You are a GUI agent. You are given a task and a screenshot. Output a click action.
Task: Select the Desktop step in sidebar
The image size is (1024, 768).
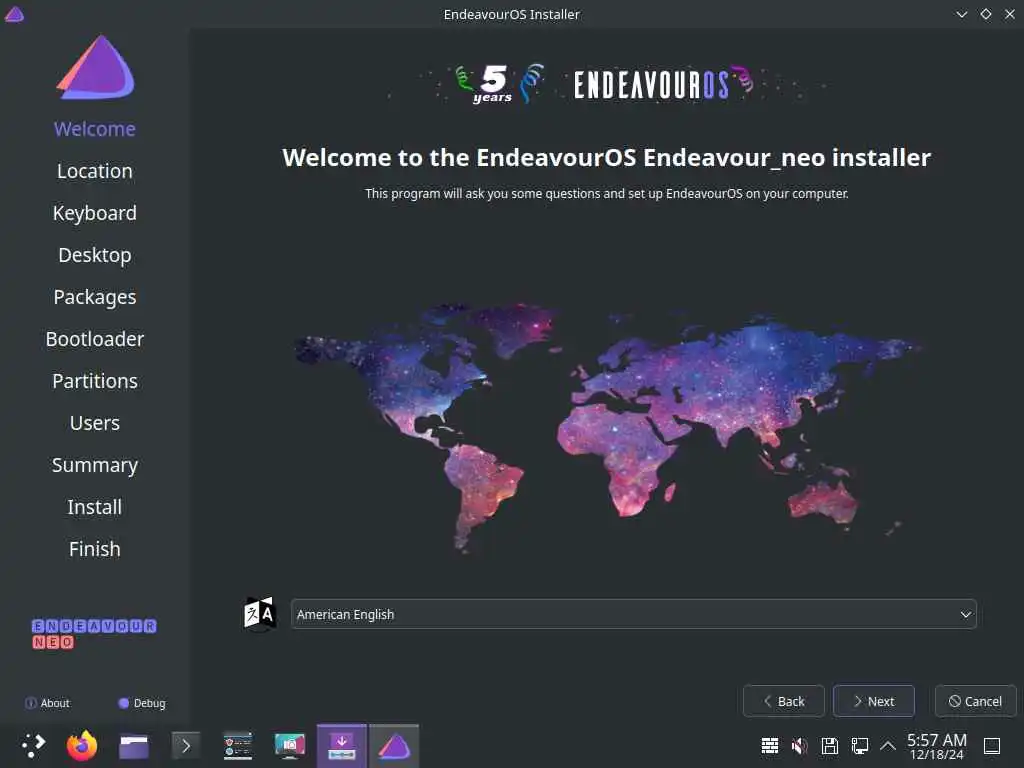[x=95, y=255]
